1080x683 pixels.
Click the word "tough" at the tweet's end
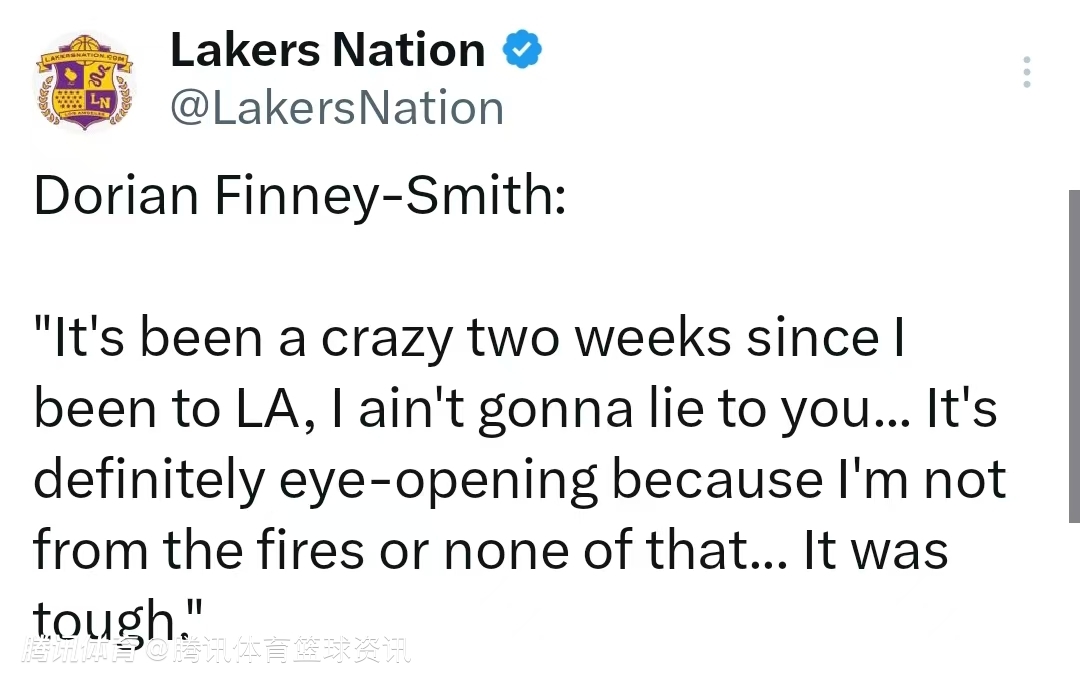[104, 622]
